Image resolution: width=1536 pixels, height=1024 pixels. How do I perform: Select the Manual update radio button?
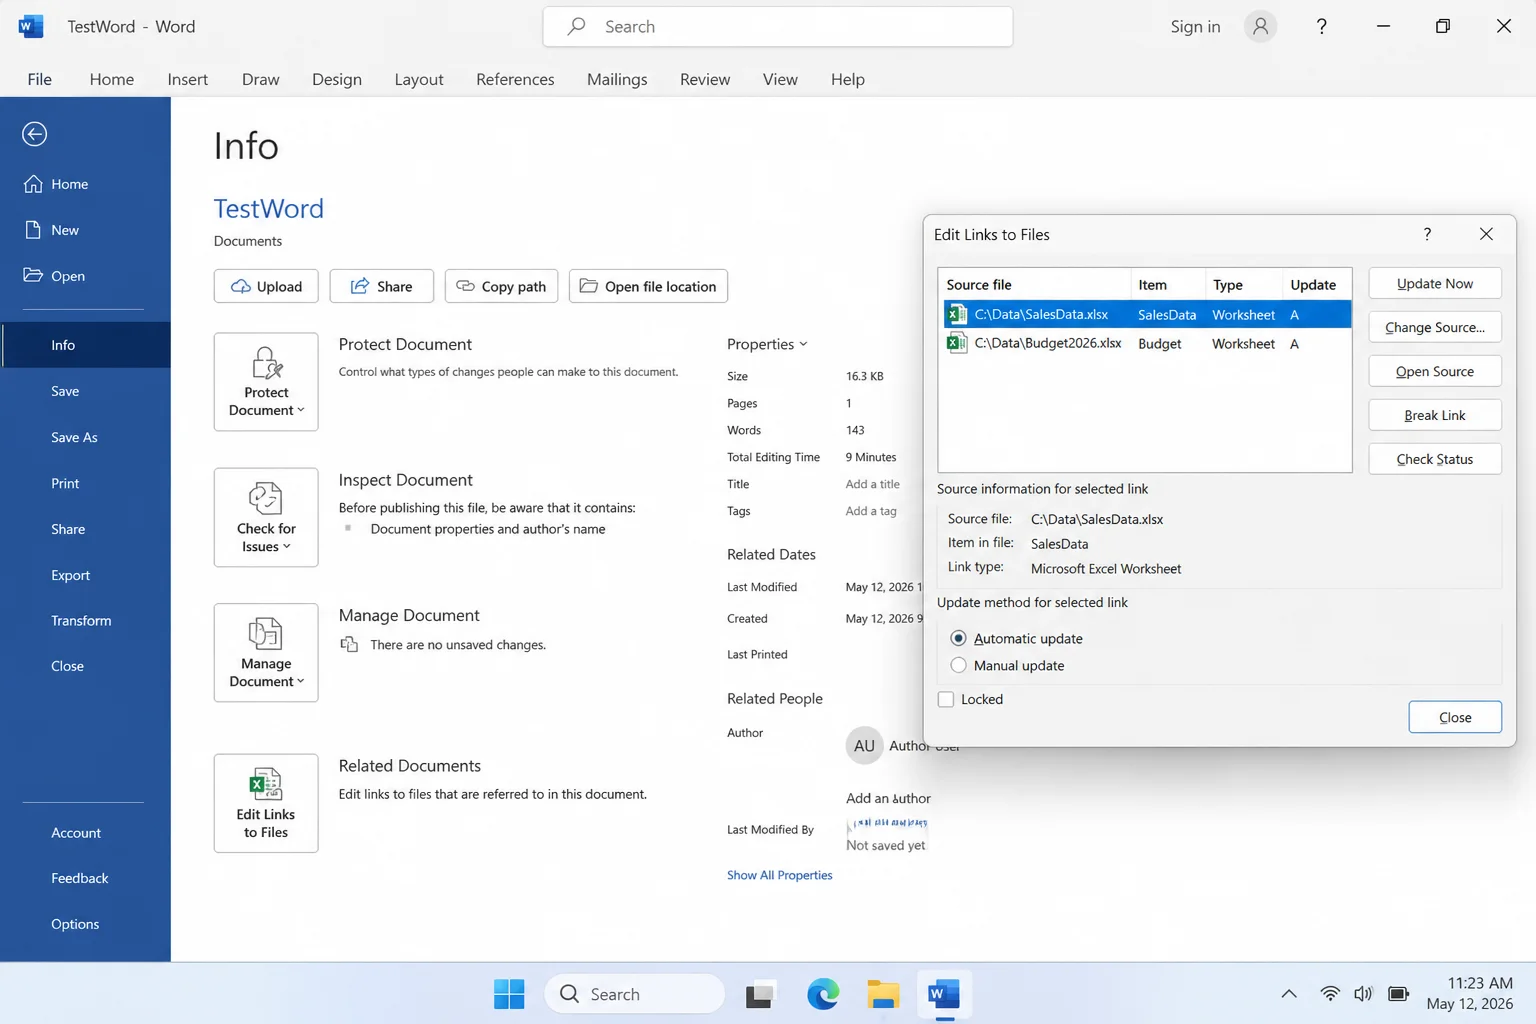coord(958,665)
